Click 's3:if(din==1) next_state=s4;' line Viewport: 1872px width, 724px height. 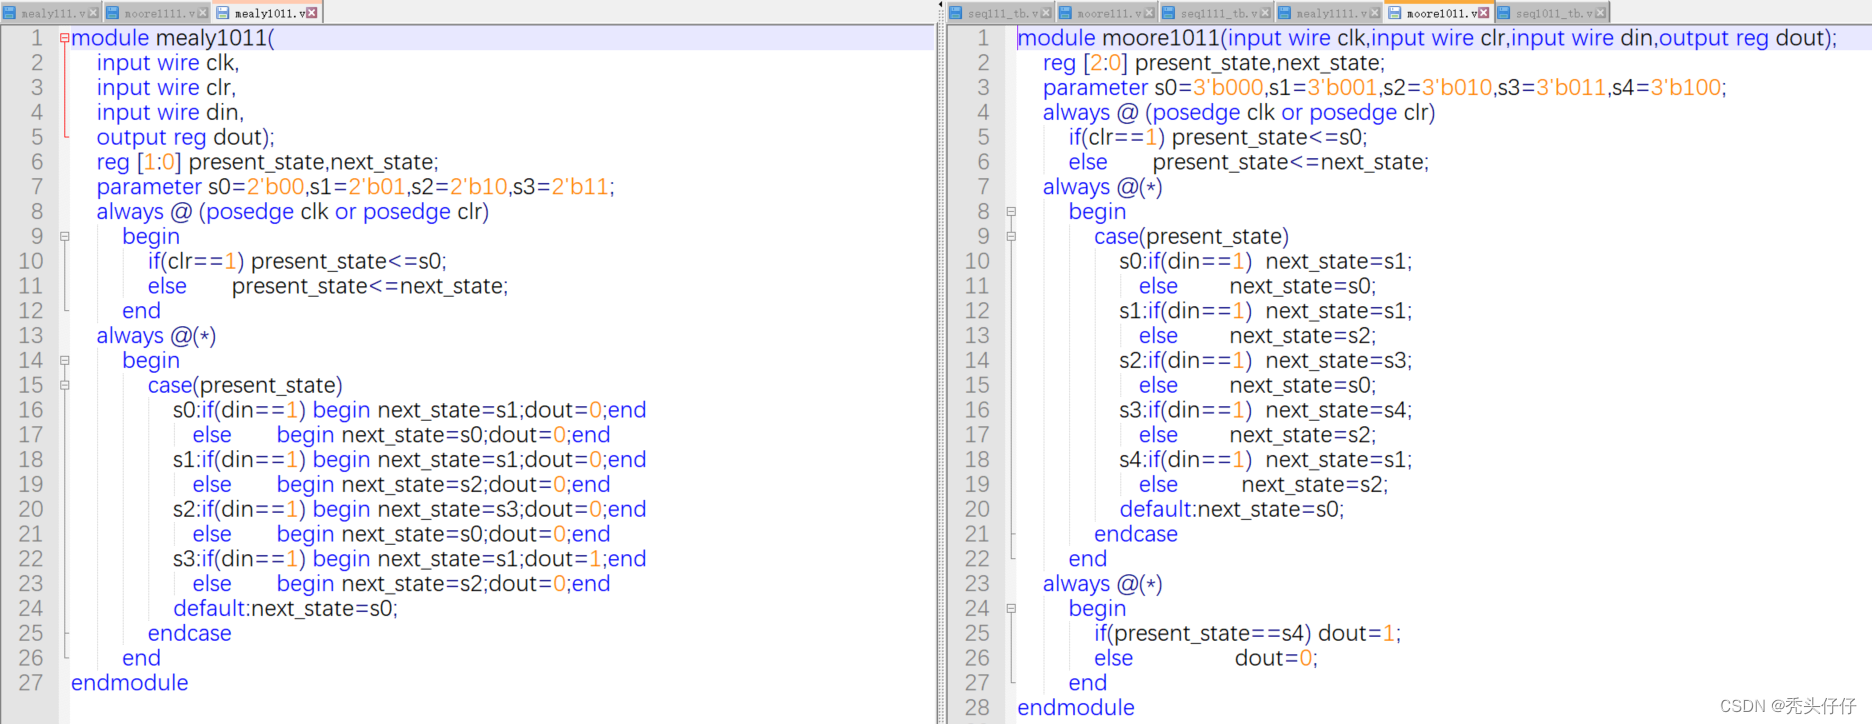(1266, 410)
